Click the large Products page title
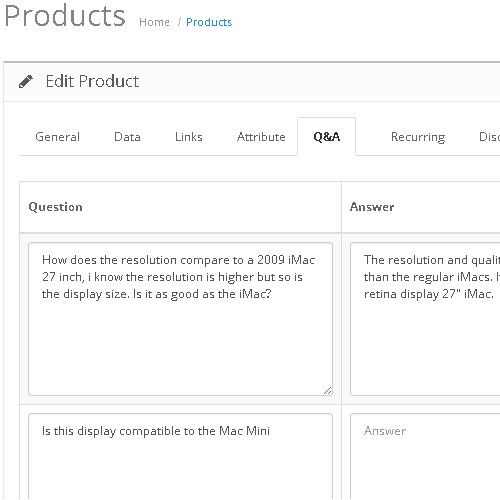The image size is (500, 500). coord(65,16)
